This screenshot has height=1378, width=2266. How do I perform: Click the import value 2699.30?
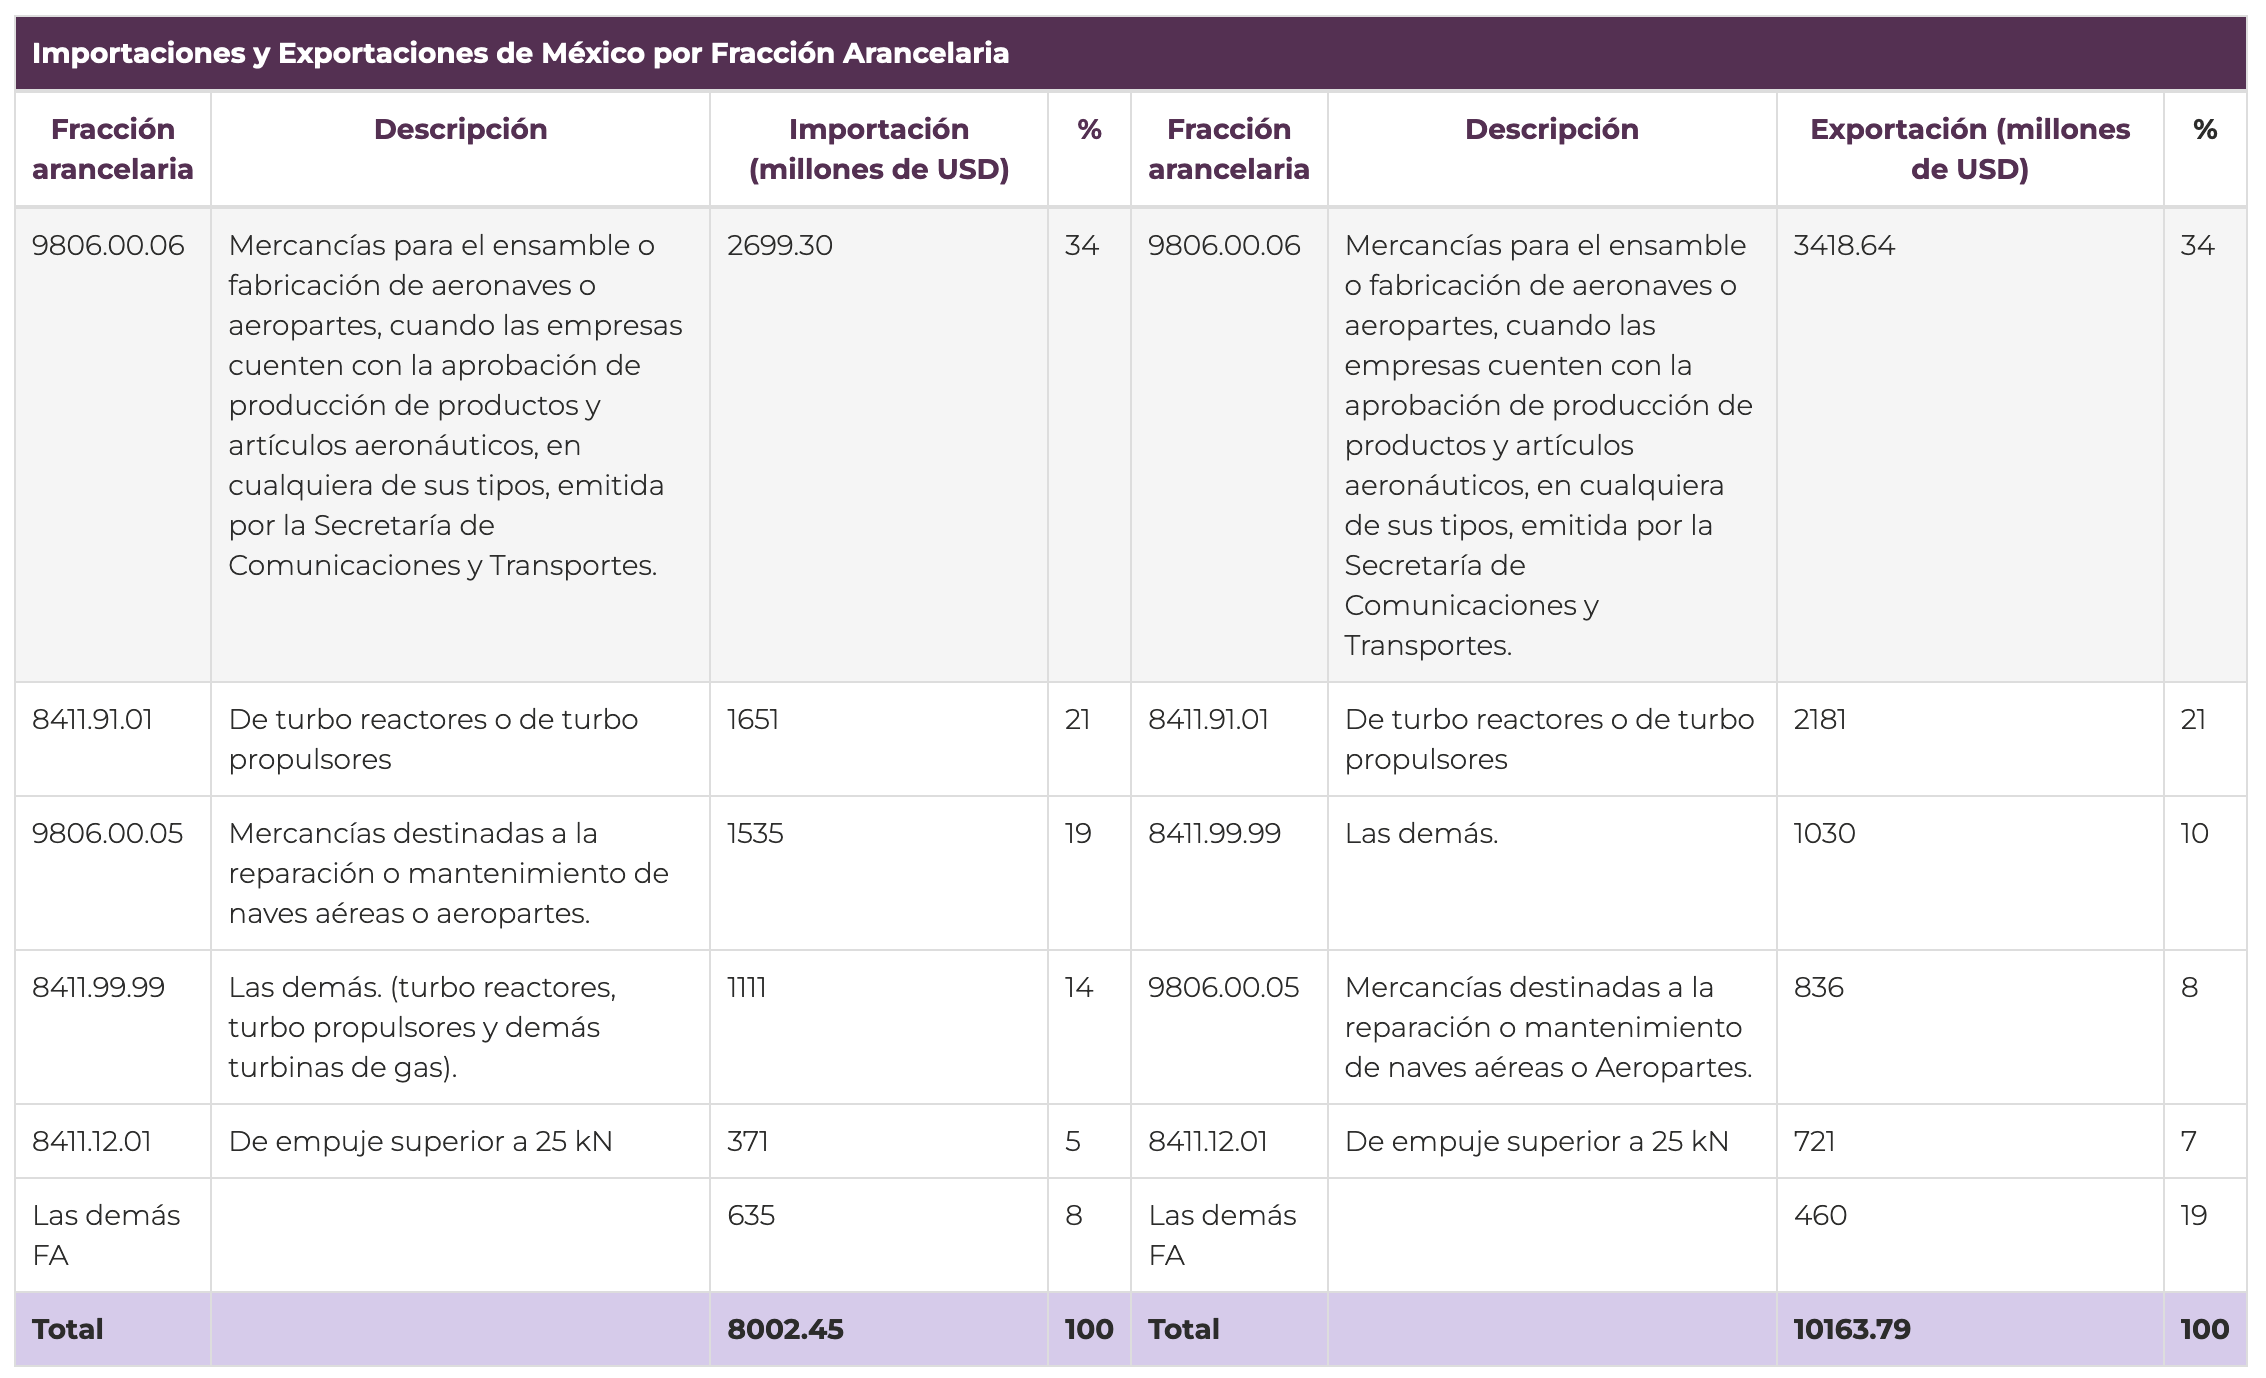(x=780, y=246)
